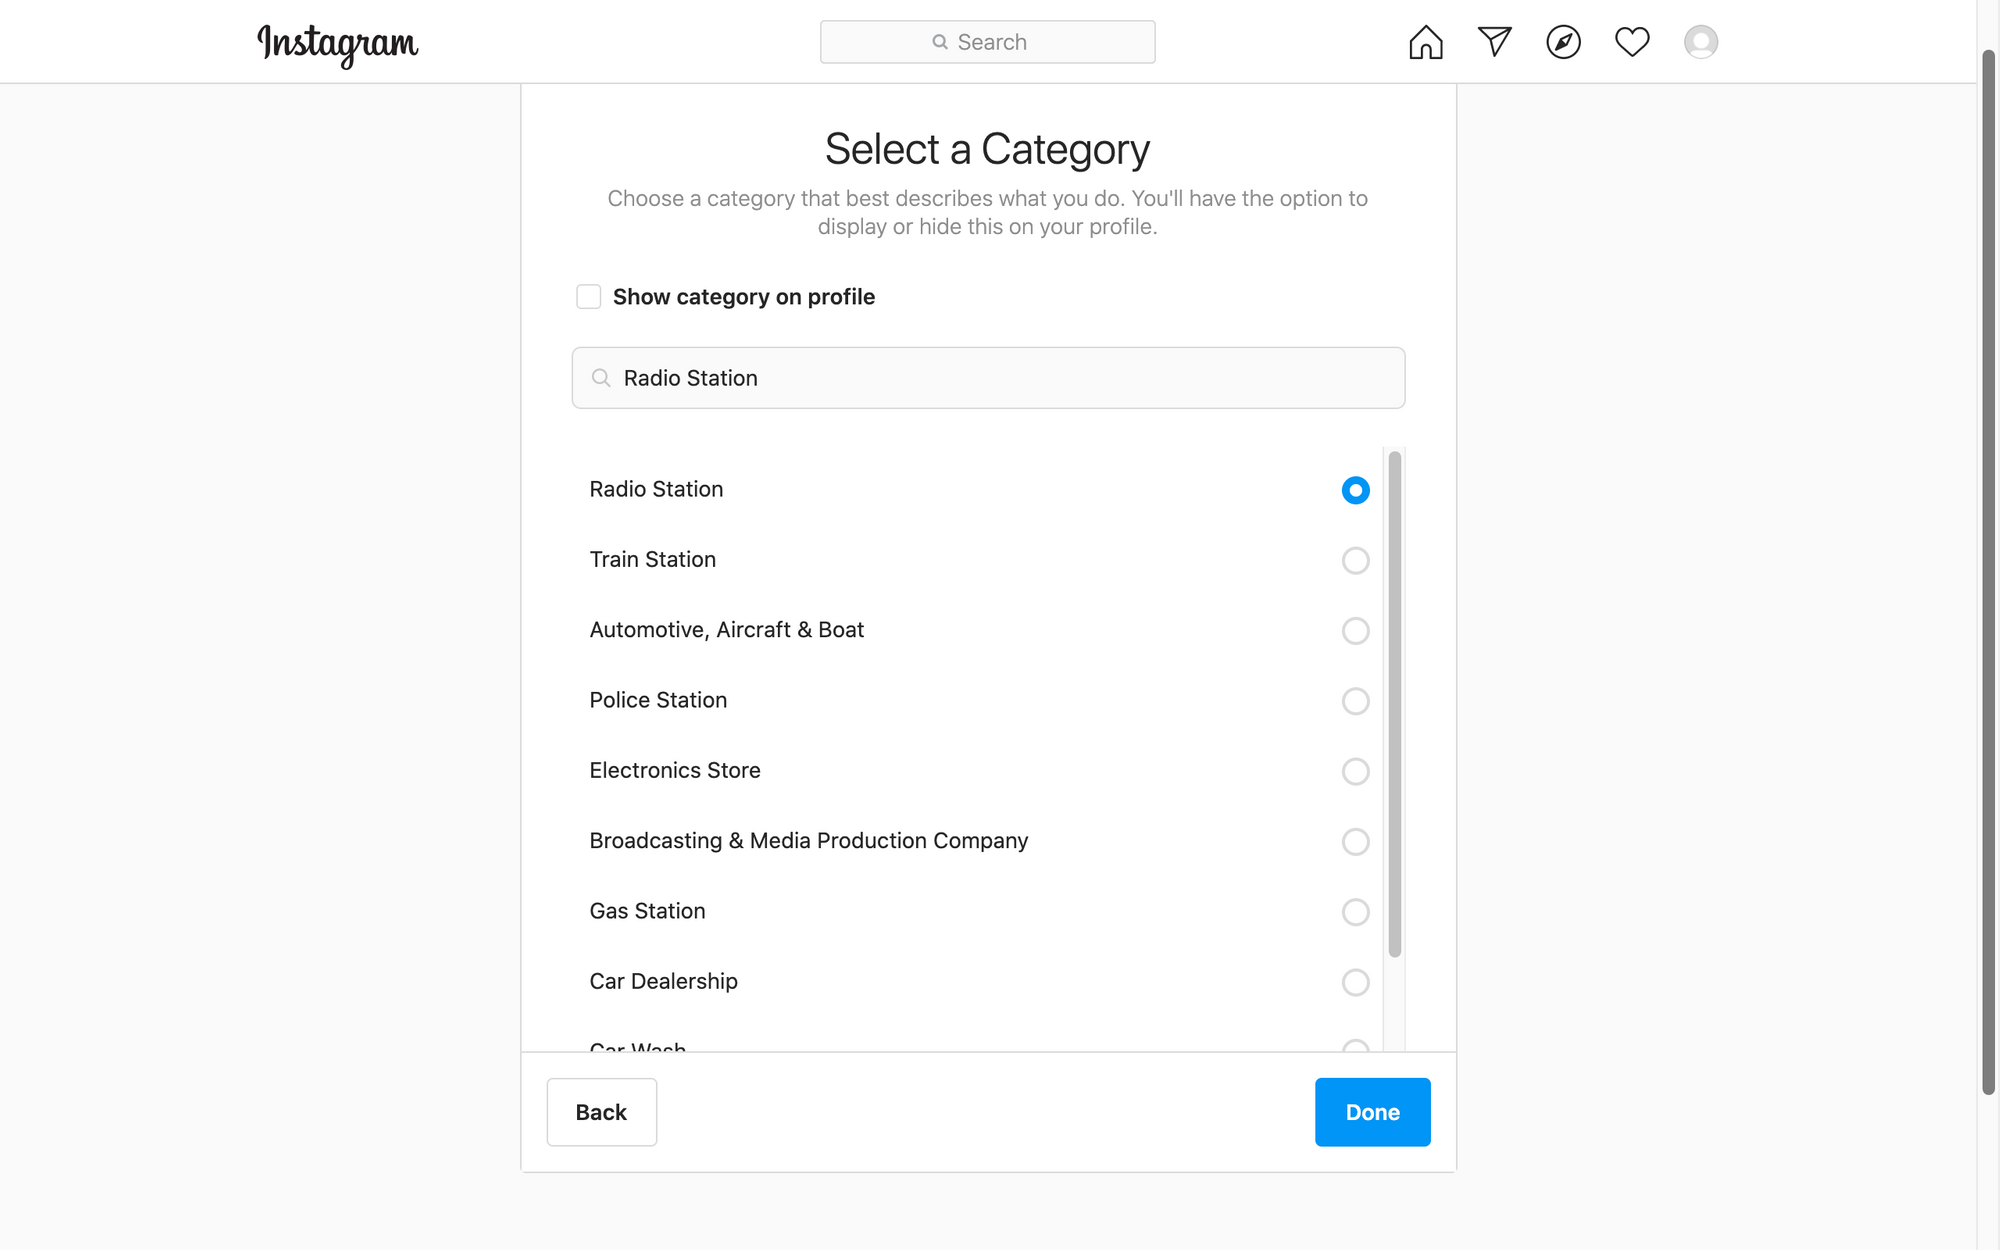Select the Car Dealership category
Screen dimensions: 2000x1250
coord(1353,981)
